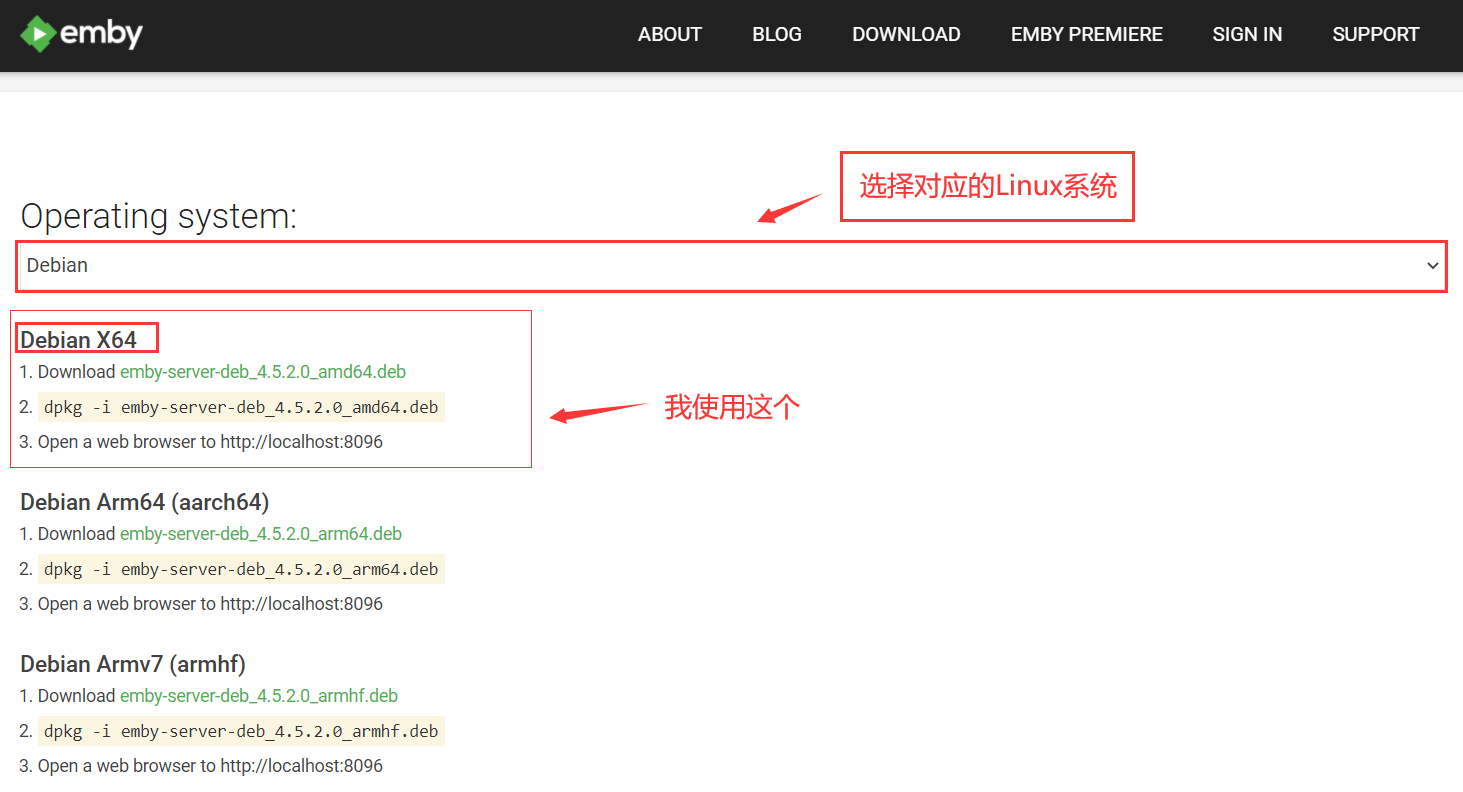This screenshot has width=1463, height=792.
Task: Click the dpkg amd64 install command
Action: coord(240,407)
